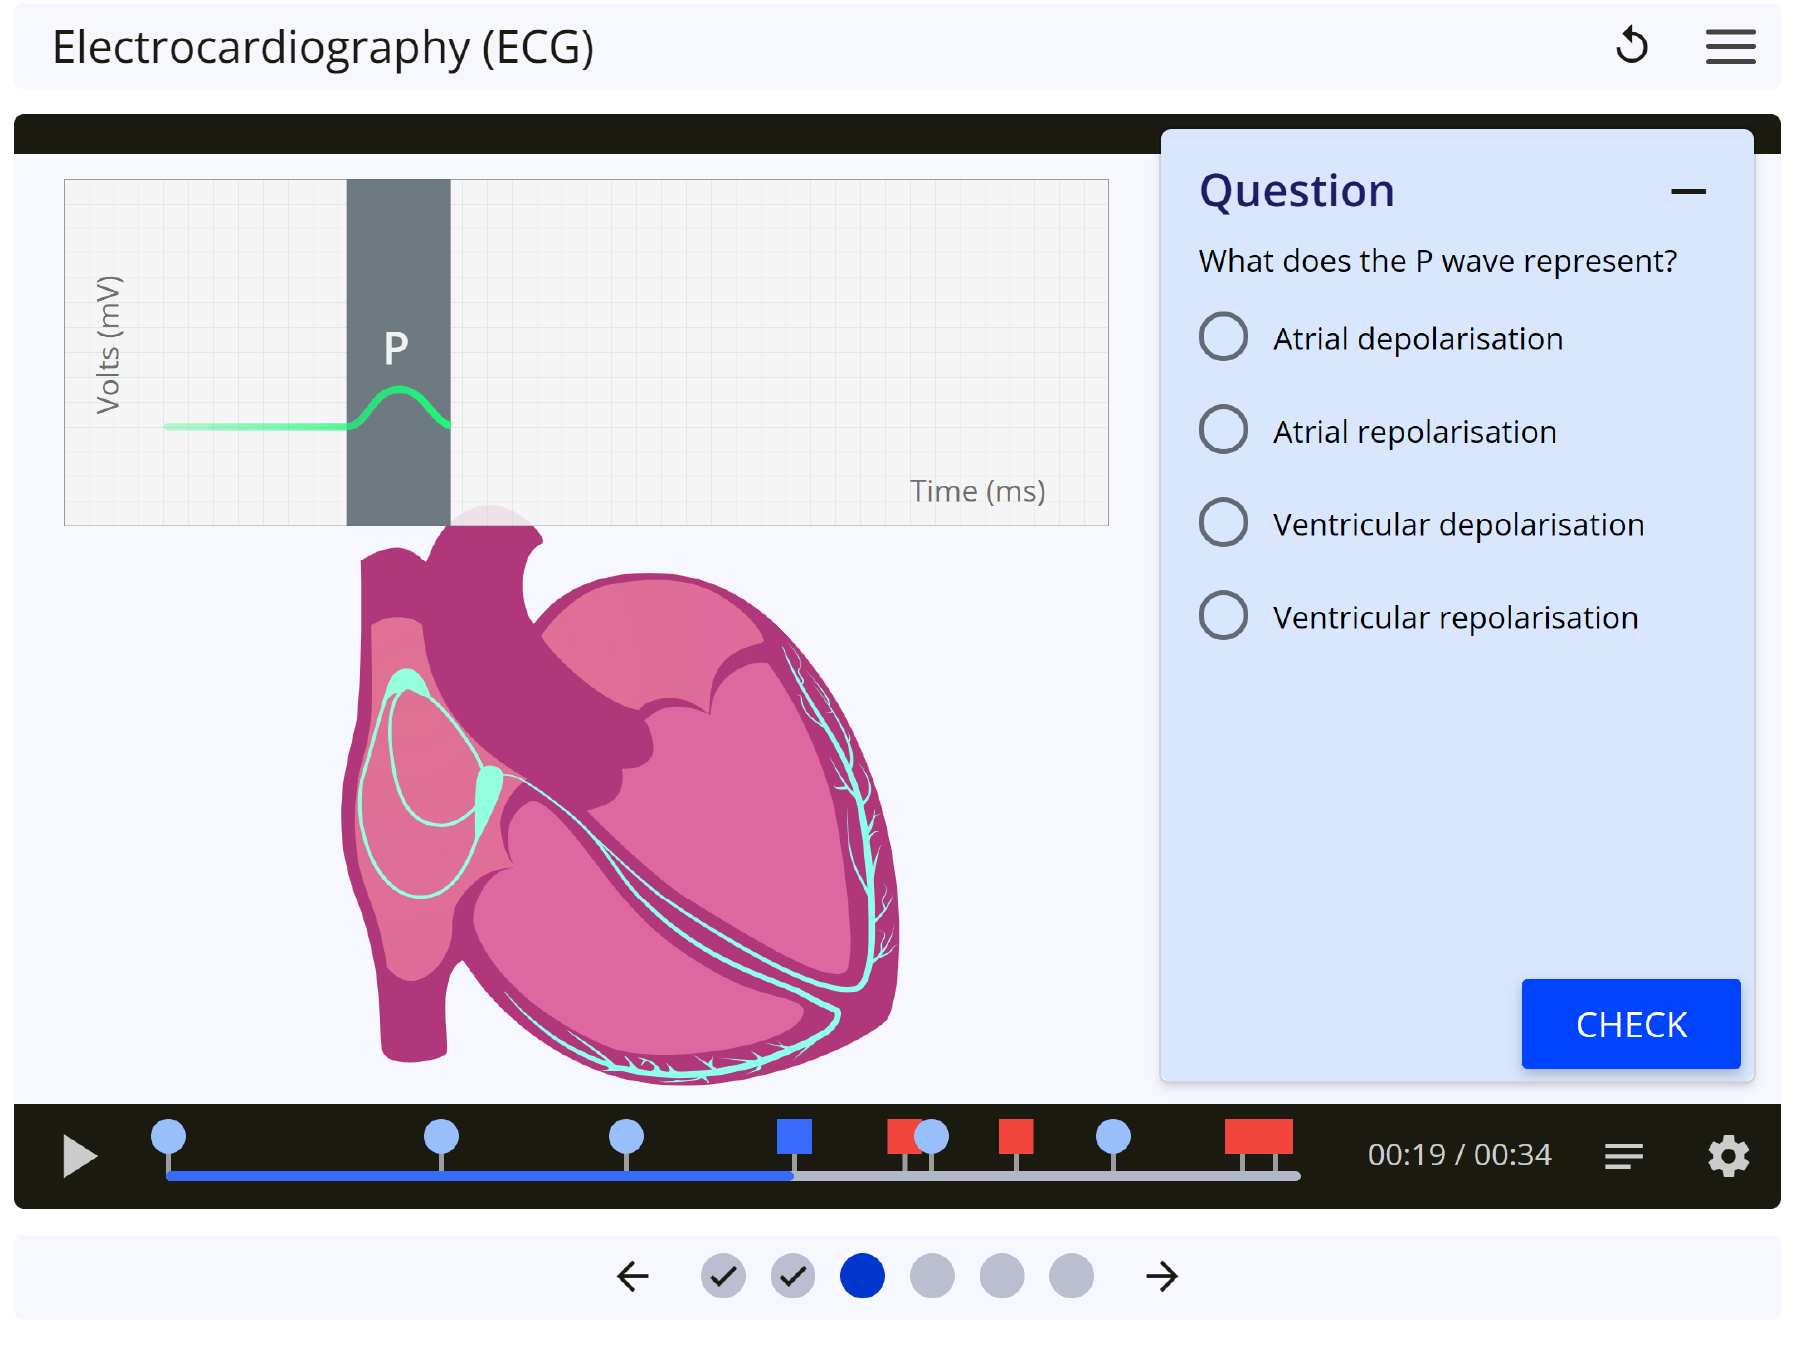Click the 00:19 / 00:34 time display
1800x1350 pixels.
(1459, 1155)
